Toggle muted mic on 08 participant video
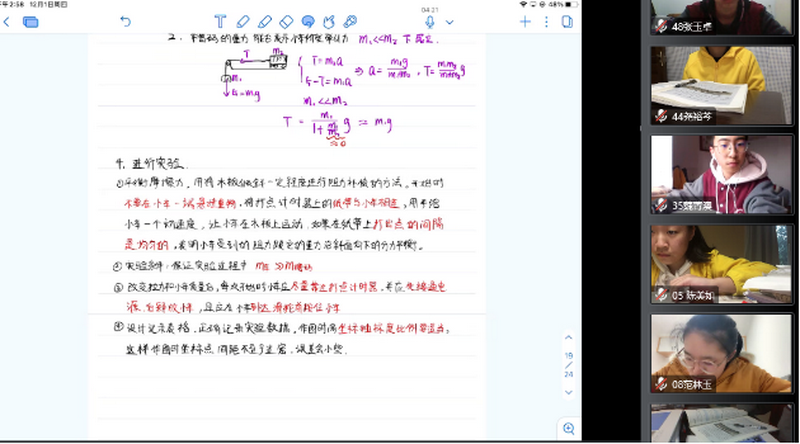The height and width of the screenshot is (444, 800). (661, 384)
